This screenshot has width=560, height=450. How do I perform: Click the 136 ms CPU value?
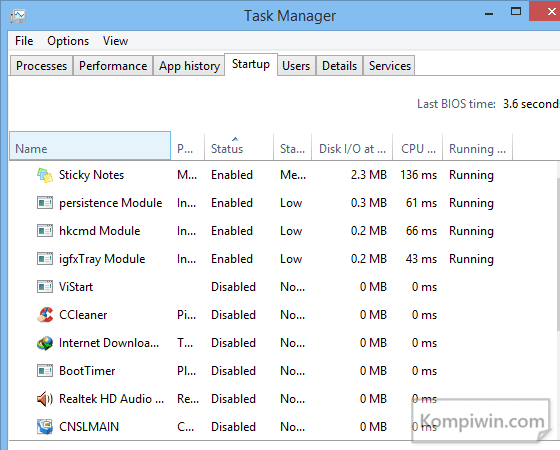(x=419, y=175)
